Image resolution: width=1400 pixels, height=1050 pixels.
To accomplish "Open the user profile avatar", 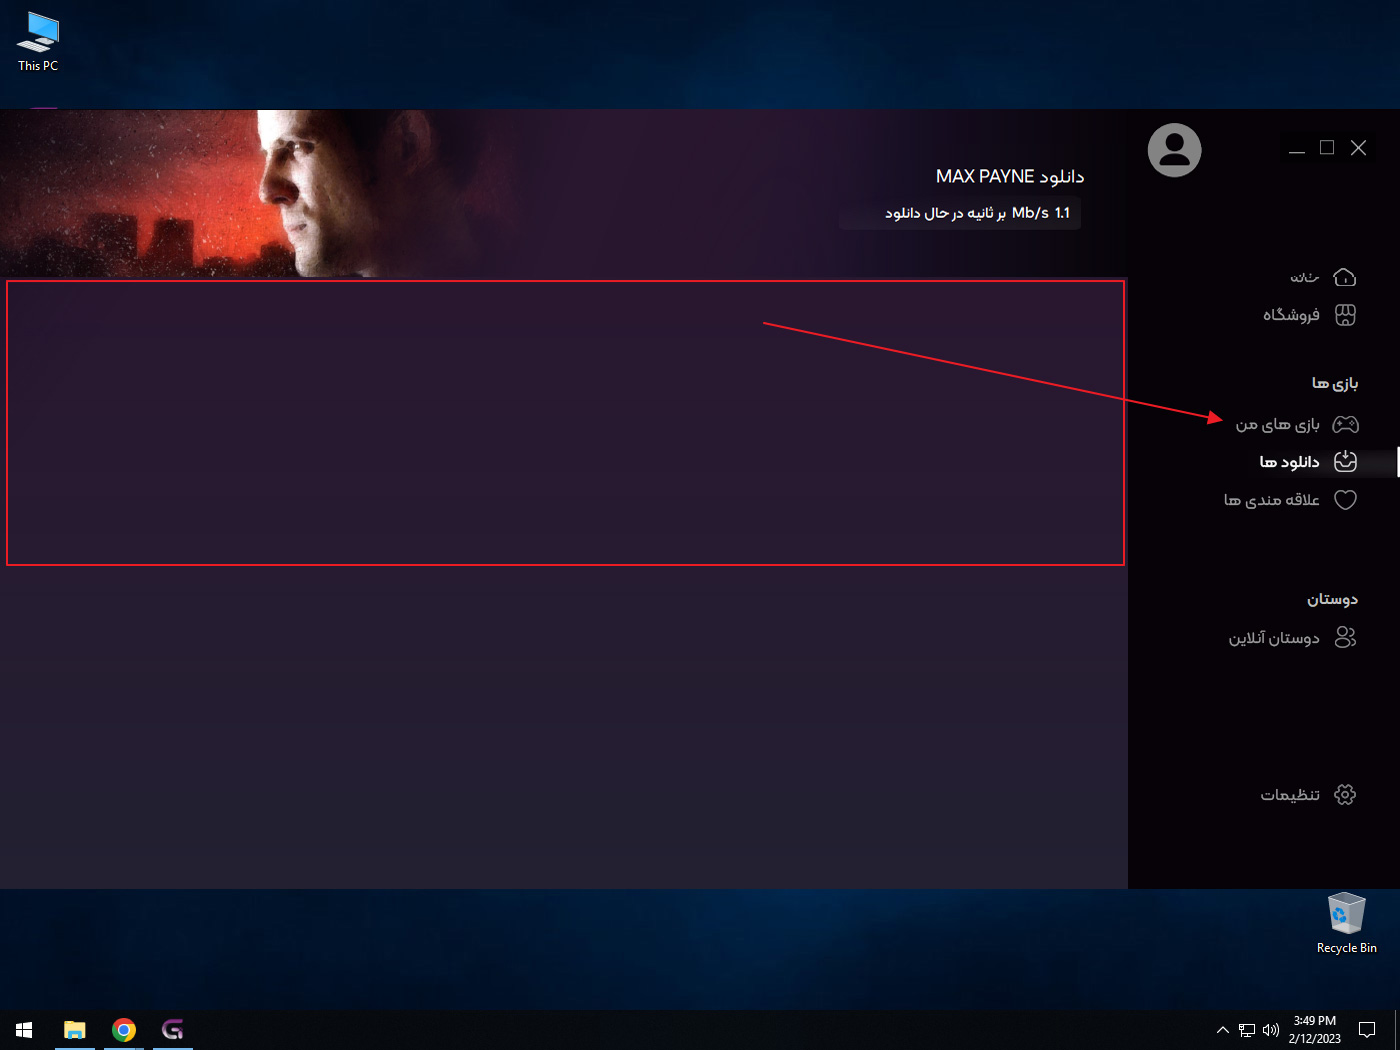I will point(1174,150).
